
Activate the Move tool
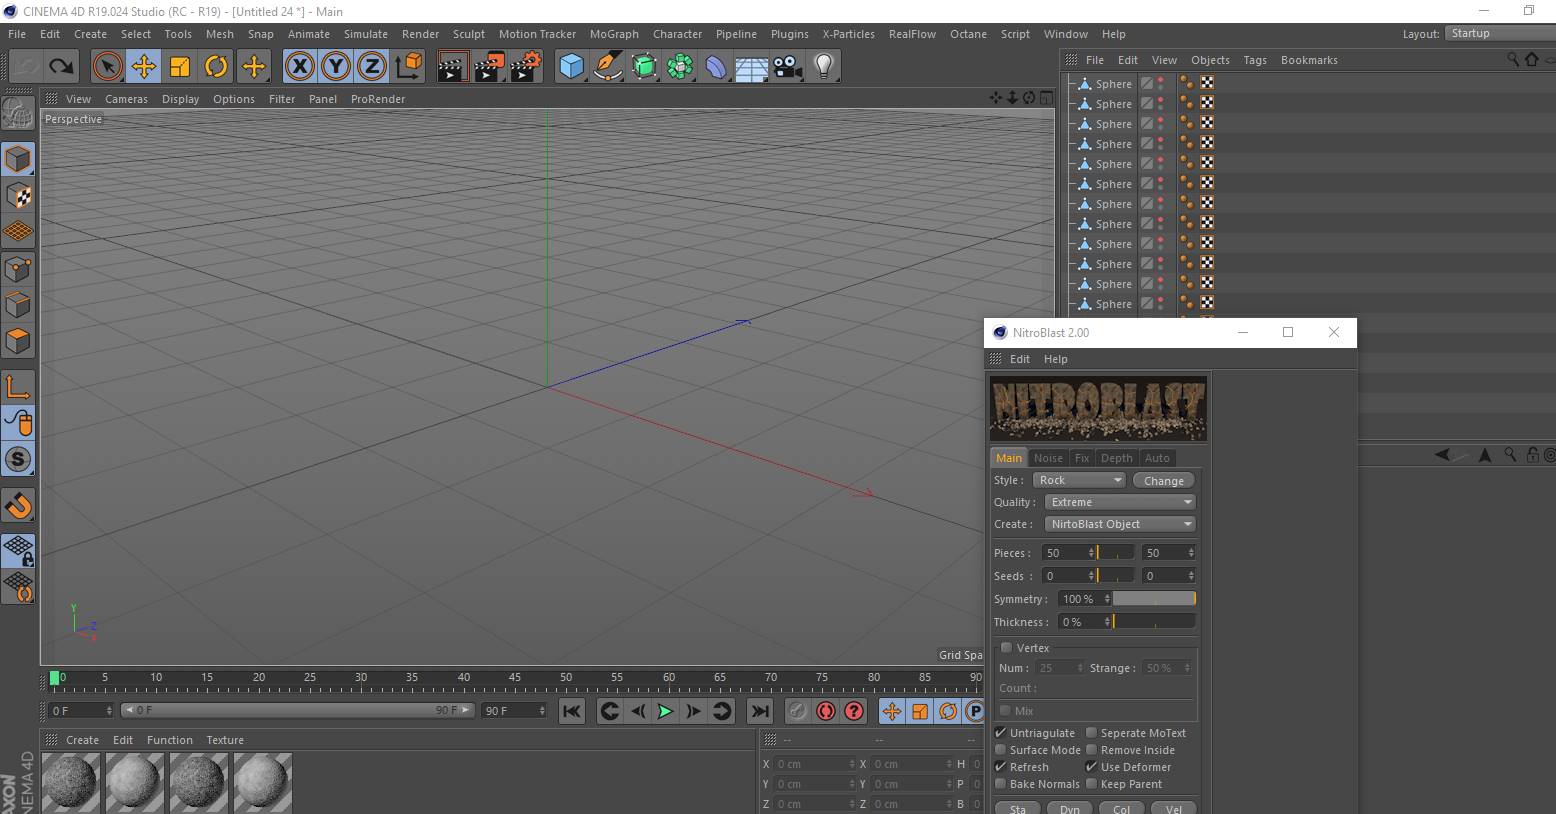[144, 67]
